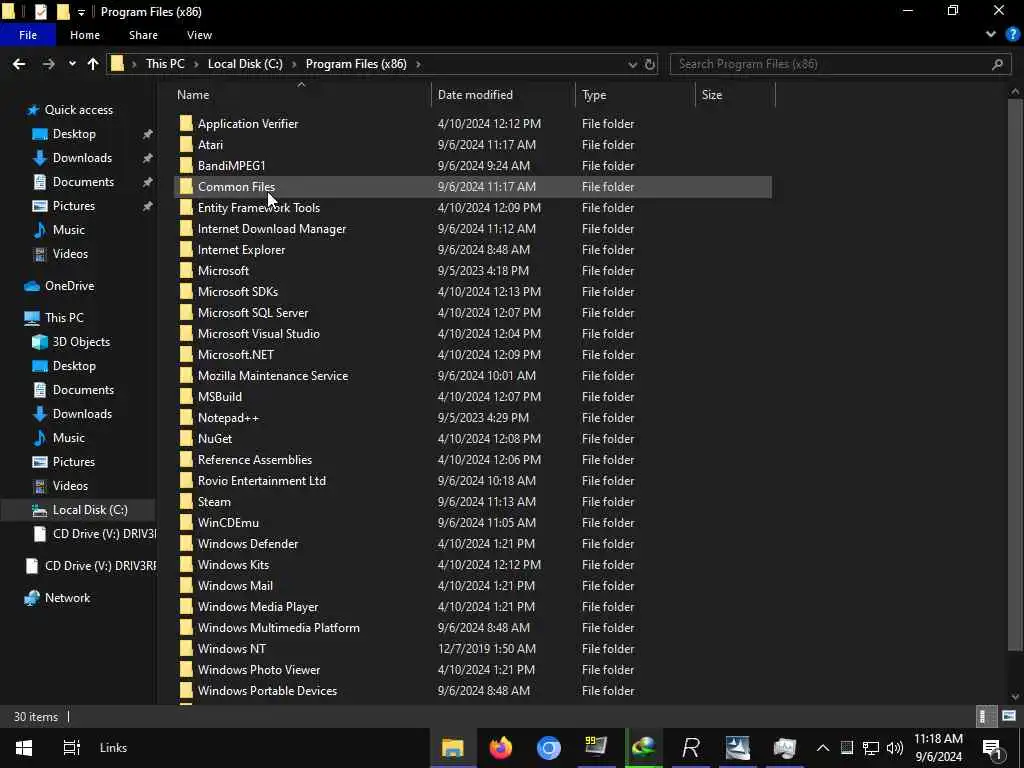Sort by the Type column header

(594, 95)
